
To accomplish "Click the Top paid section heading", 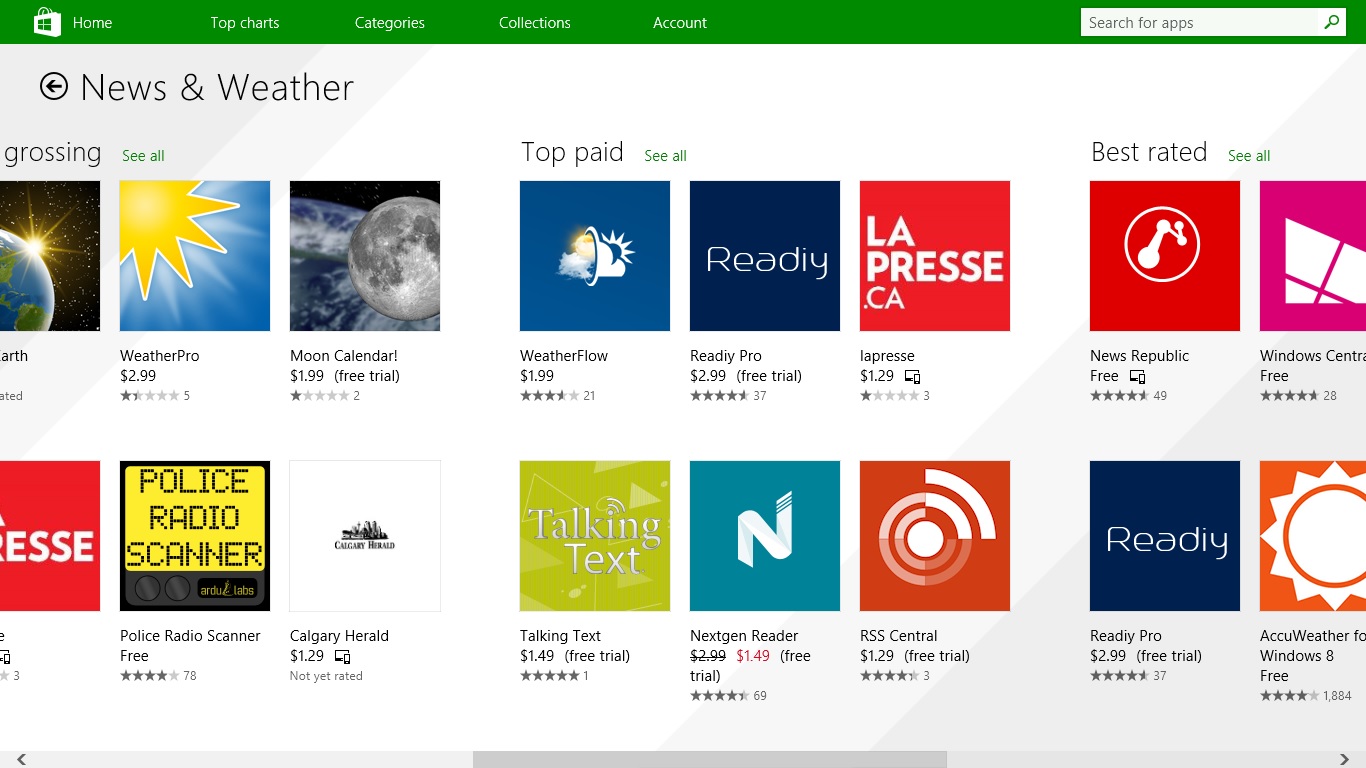I will coord(572,152).
